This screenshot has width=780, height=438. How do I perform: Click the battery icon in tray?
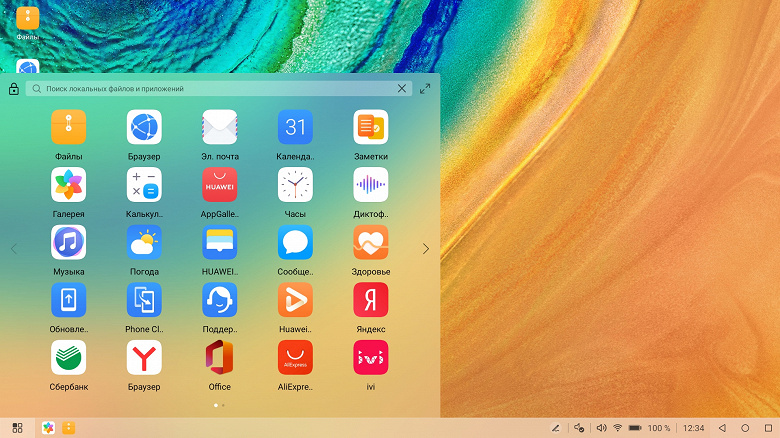click(x=635, y=428)
